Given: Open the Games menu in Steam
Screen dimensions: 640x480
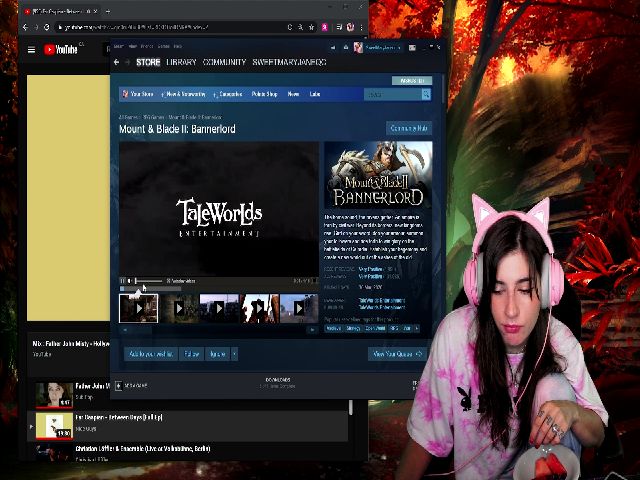Looking at the screenshot, I should point(163,47).
